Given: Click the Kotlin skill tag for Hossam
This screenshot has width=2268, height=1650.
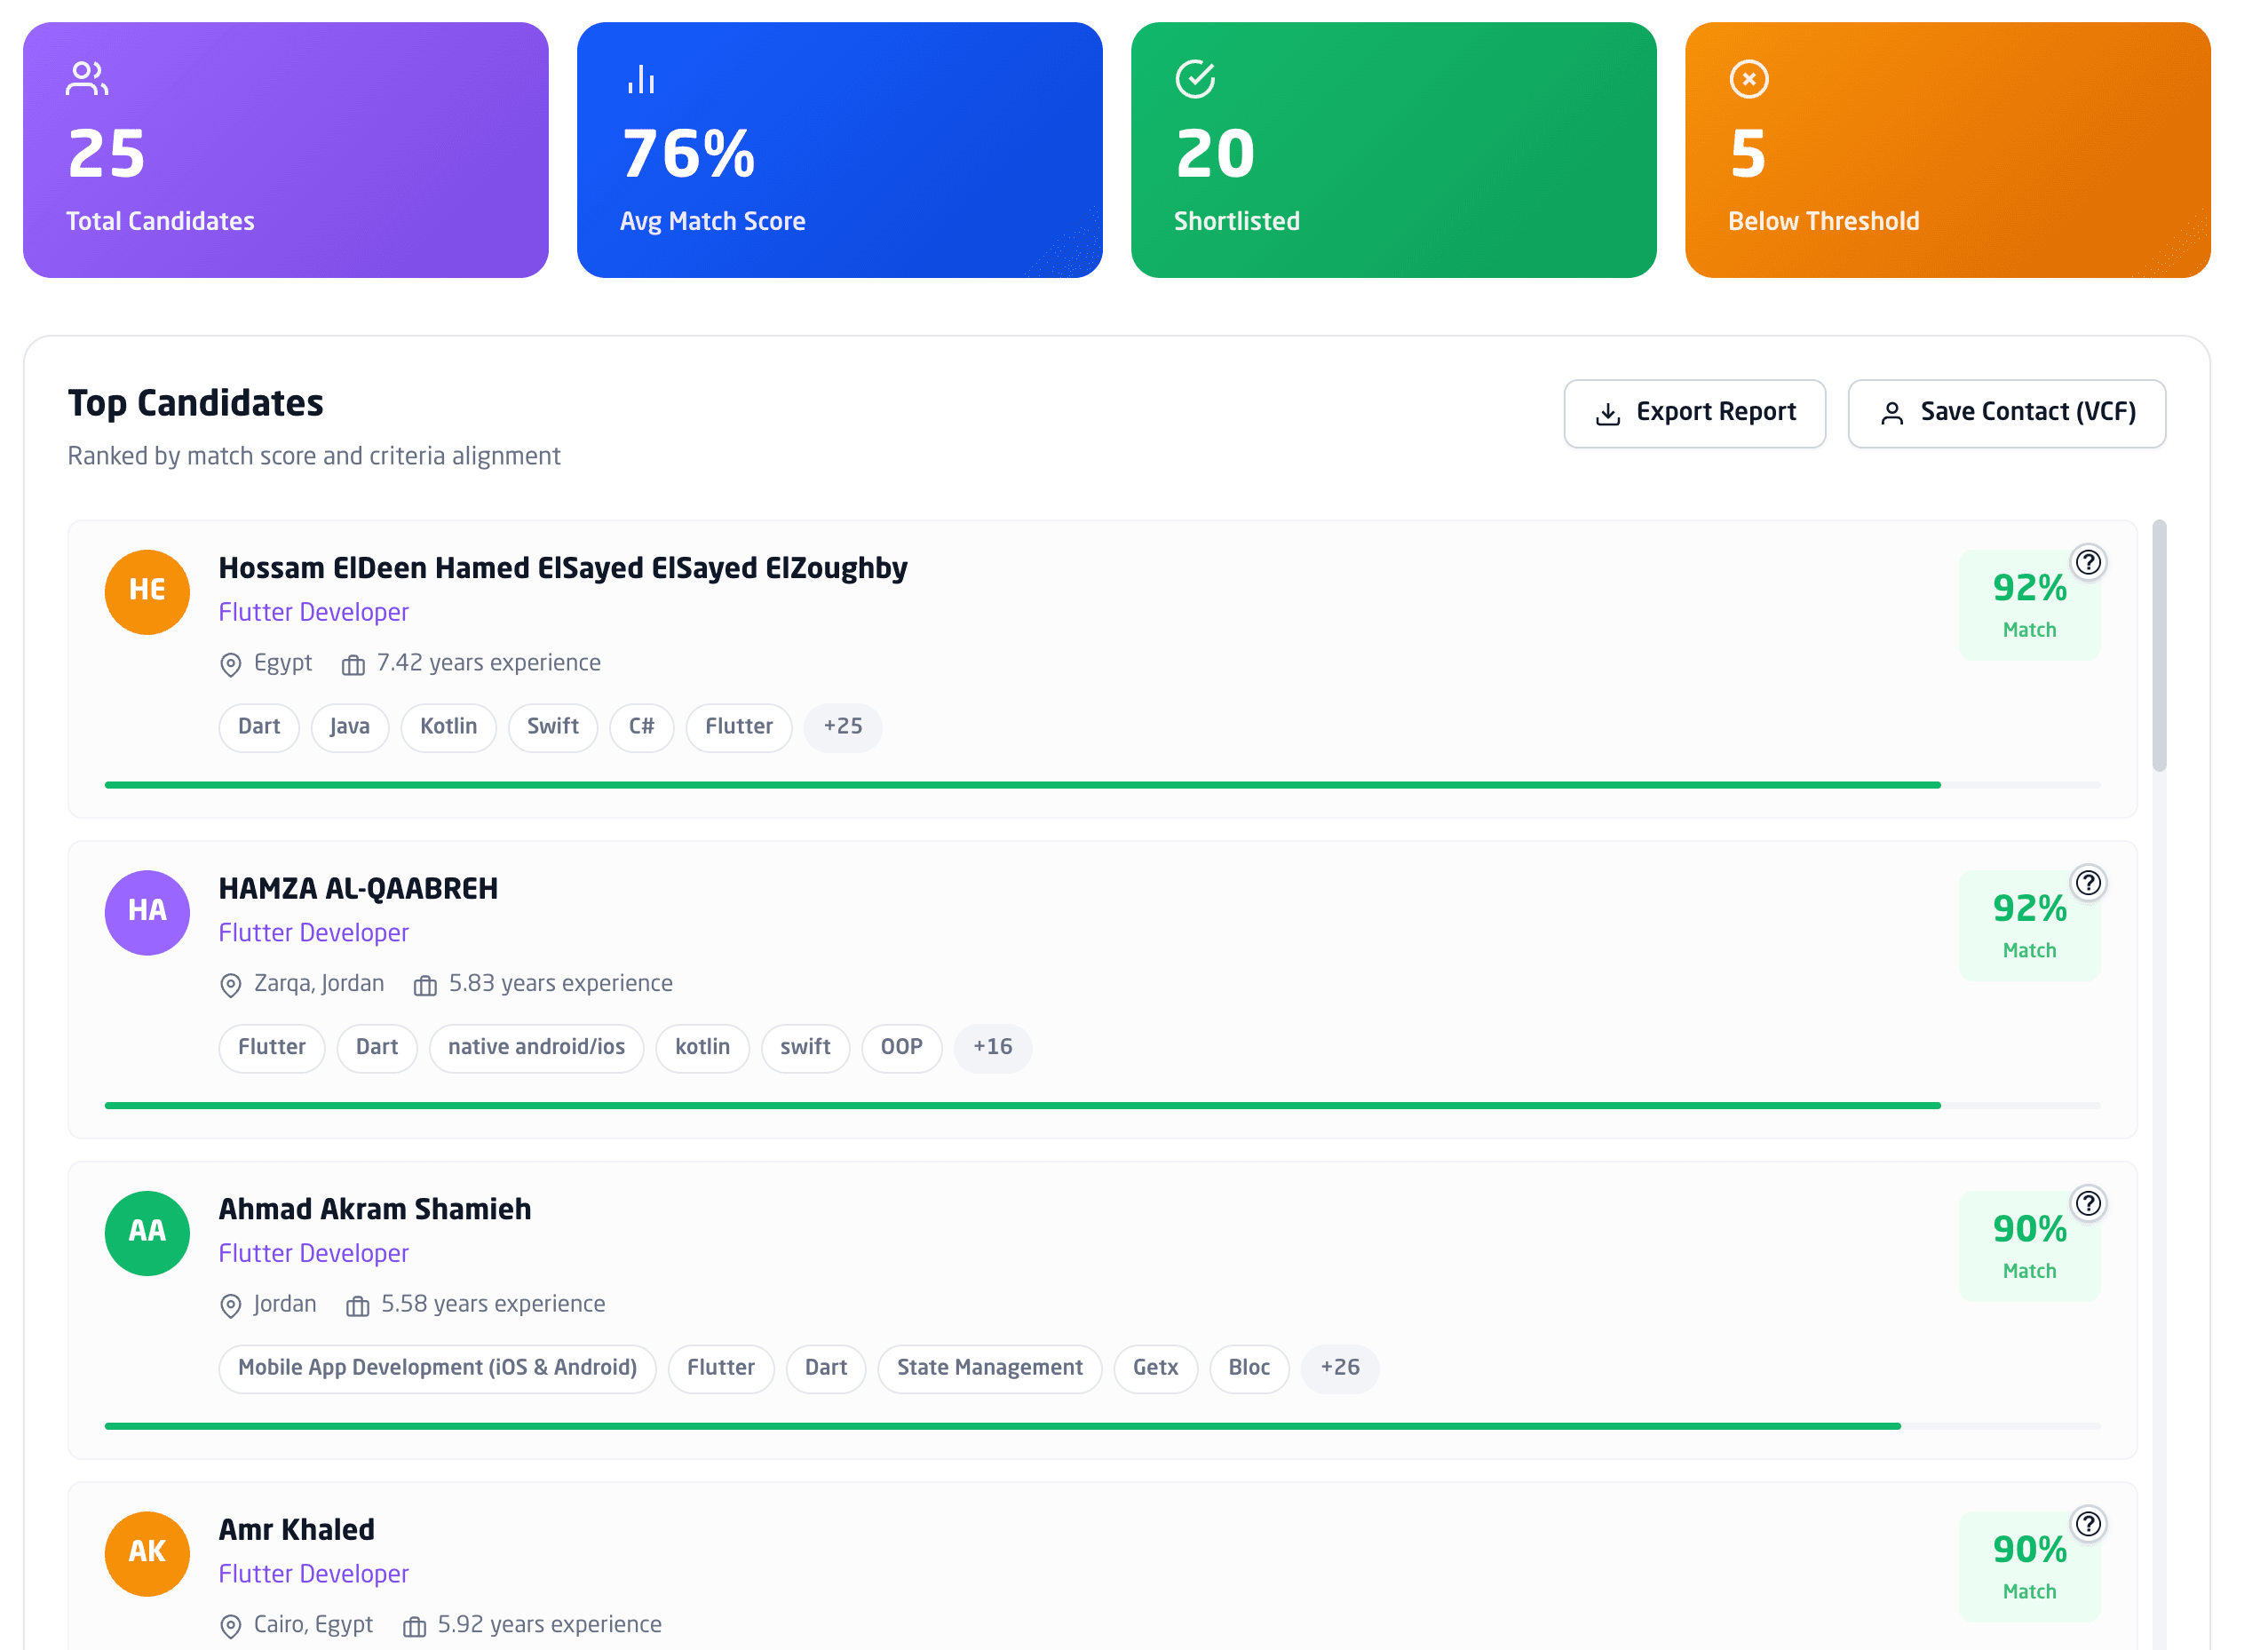Looking at the screenshot, I should pyautogui.click(x=448, y=727).
